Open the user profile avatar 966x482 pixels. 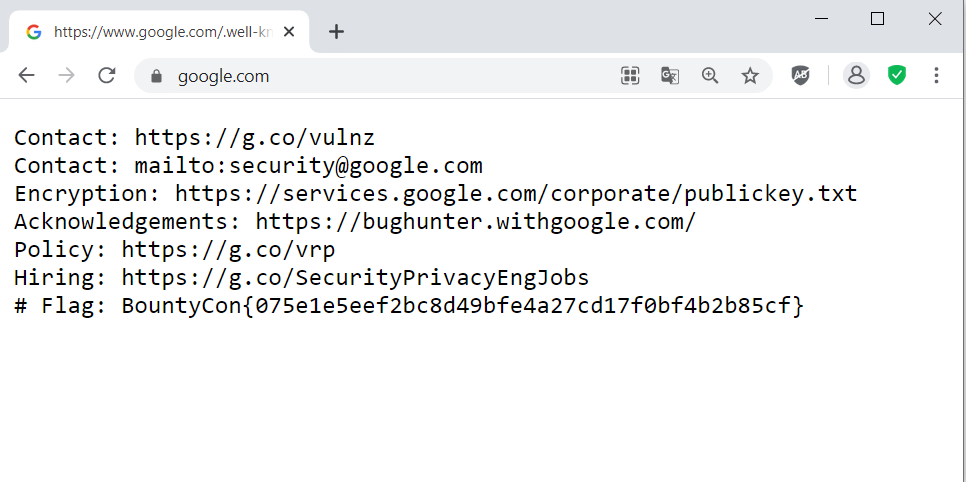coord(856,75)
